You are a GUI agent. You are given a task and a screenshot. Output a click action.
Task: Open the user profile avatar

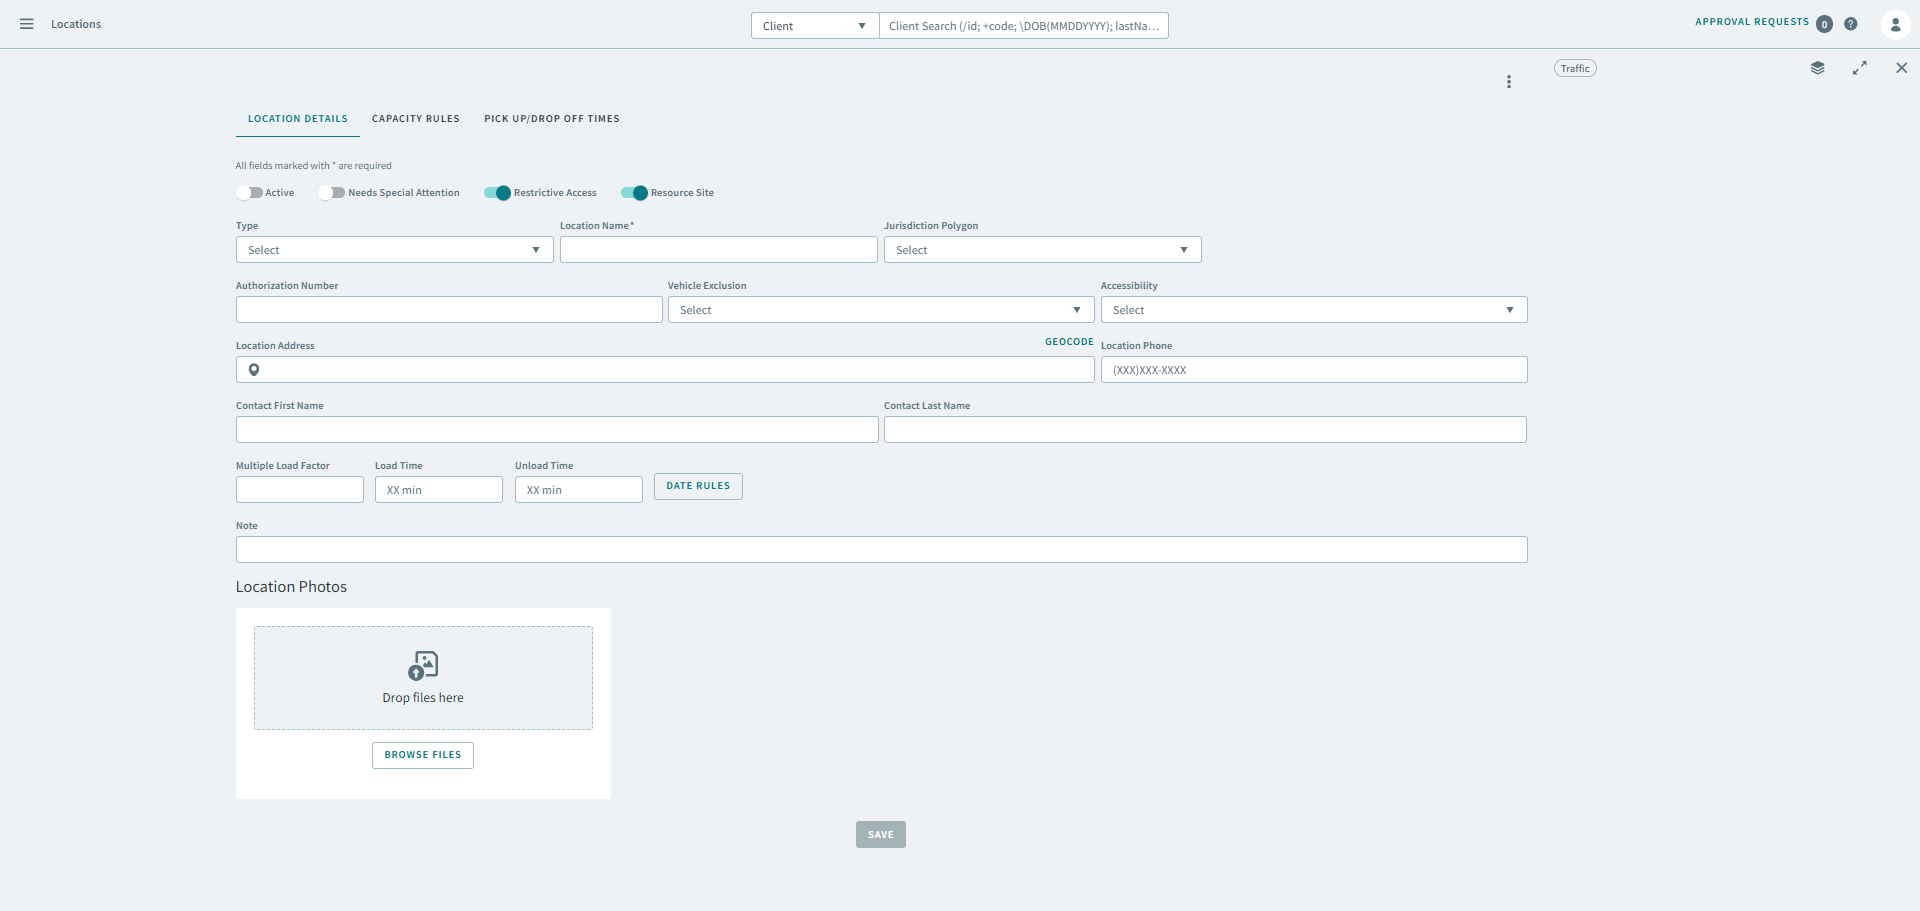click(1895, 24)
